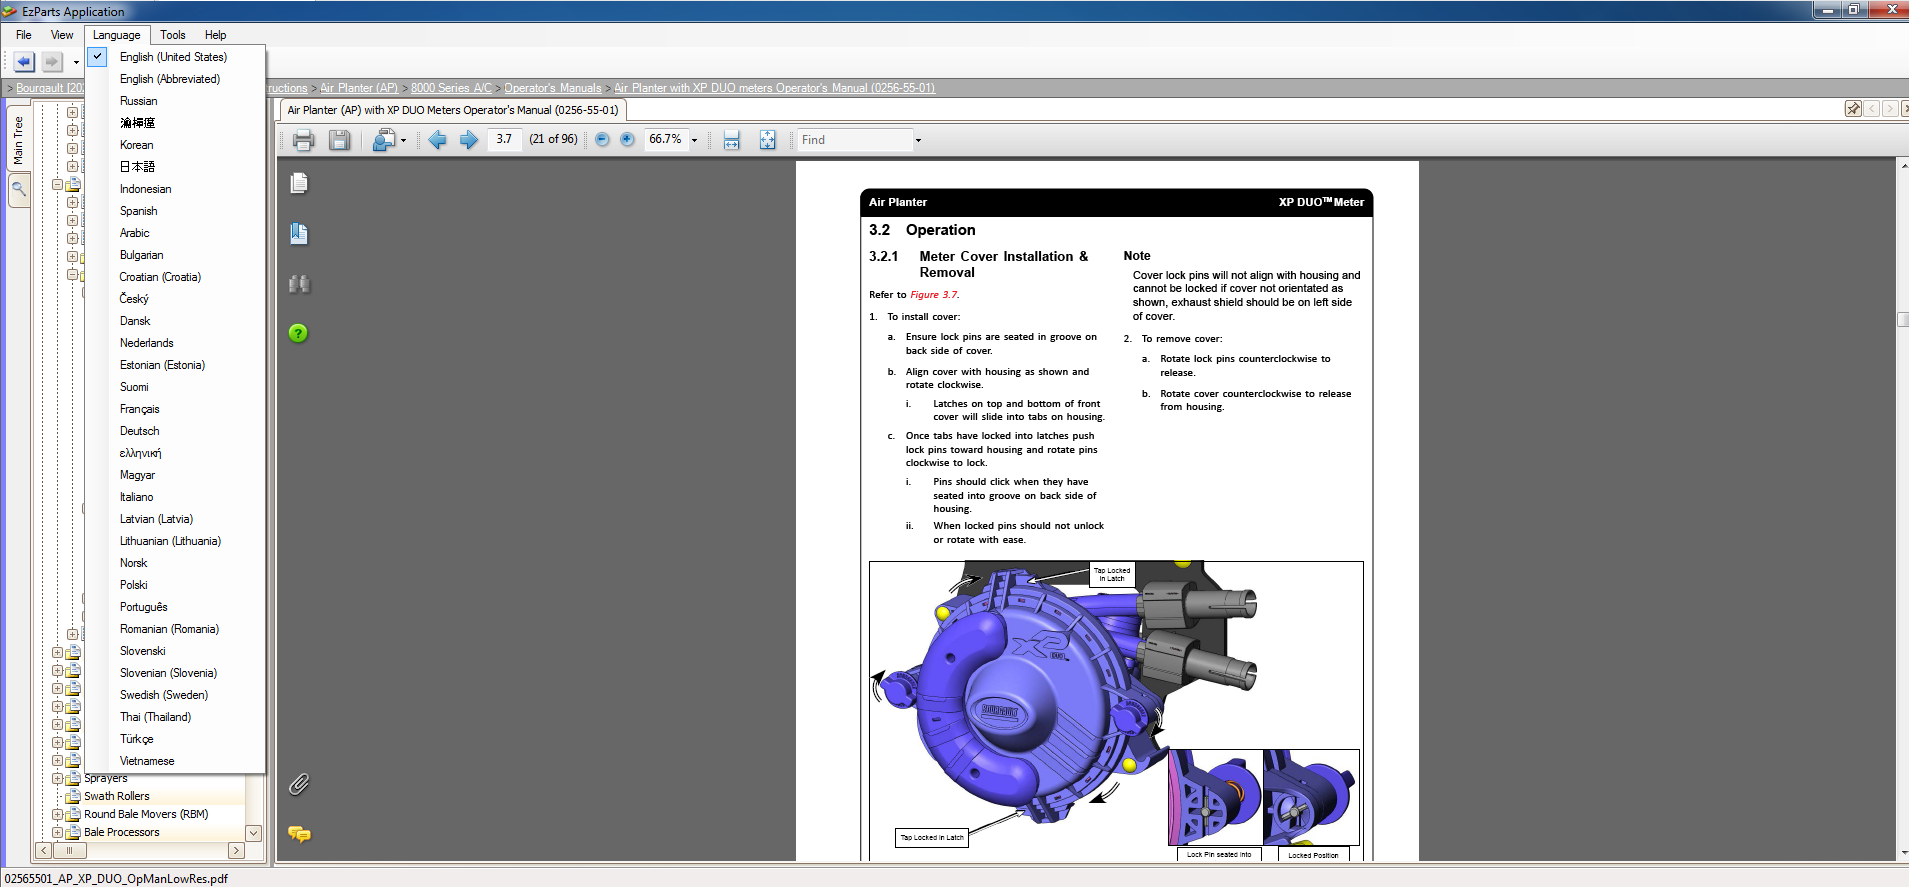Viewport: 1909px width, 887px height.
Task: Open the Tools menu
Action: [173, 35]
